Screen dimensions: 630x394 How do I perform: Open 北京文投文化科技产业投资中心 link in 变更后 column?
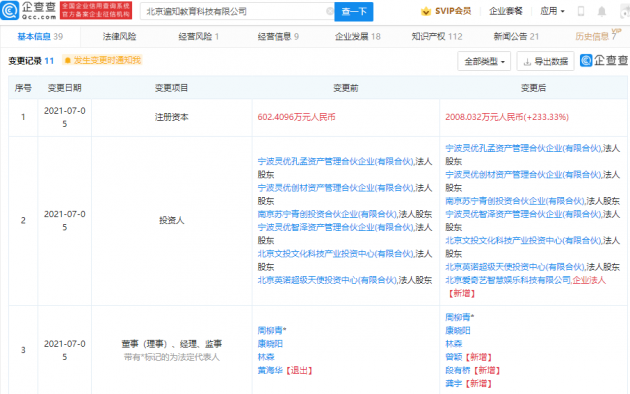523,241
